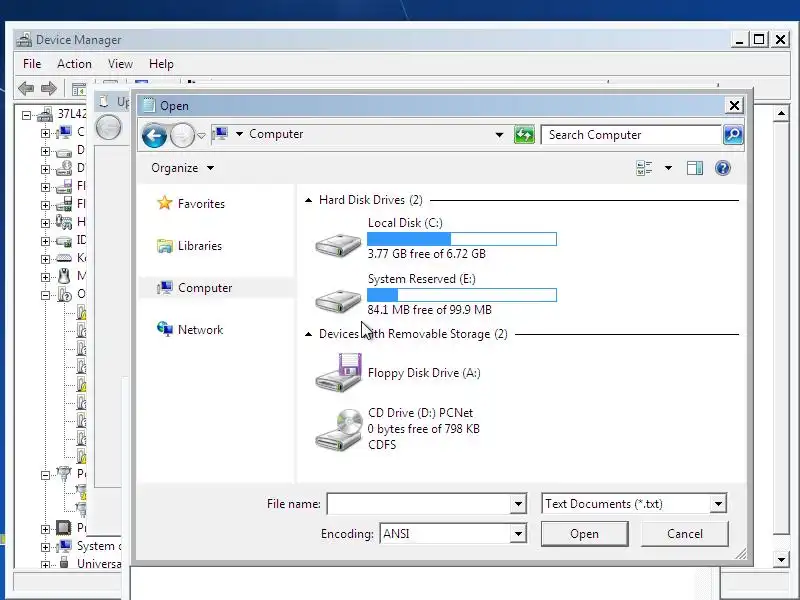
Task: Click the Back arrow in Open dialog
Action: tap(154, 135)
